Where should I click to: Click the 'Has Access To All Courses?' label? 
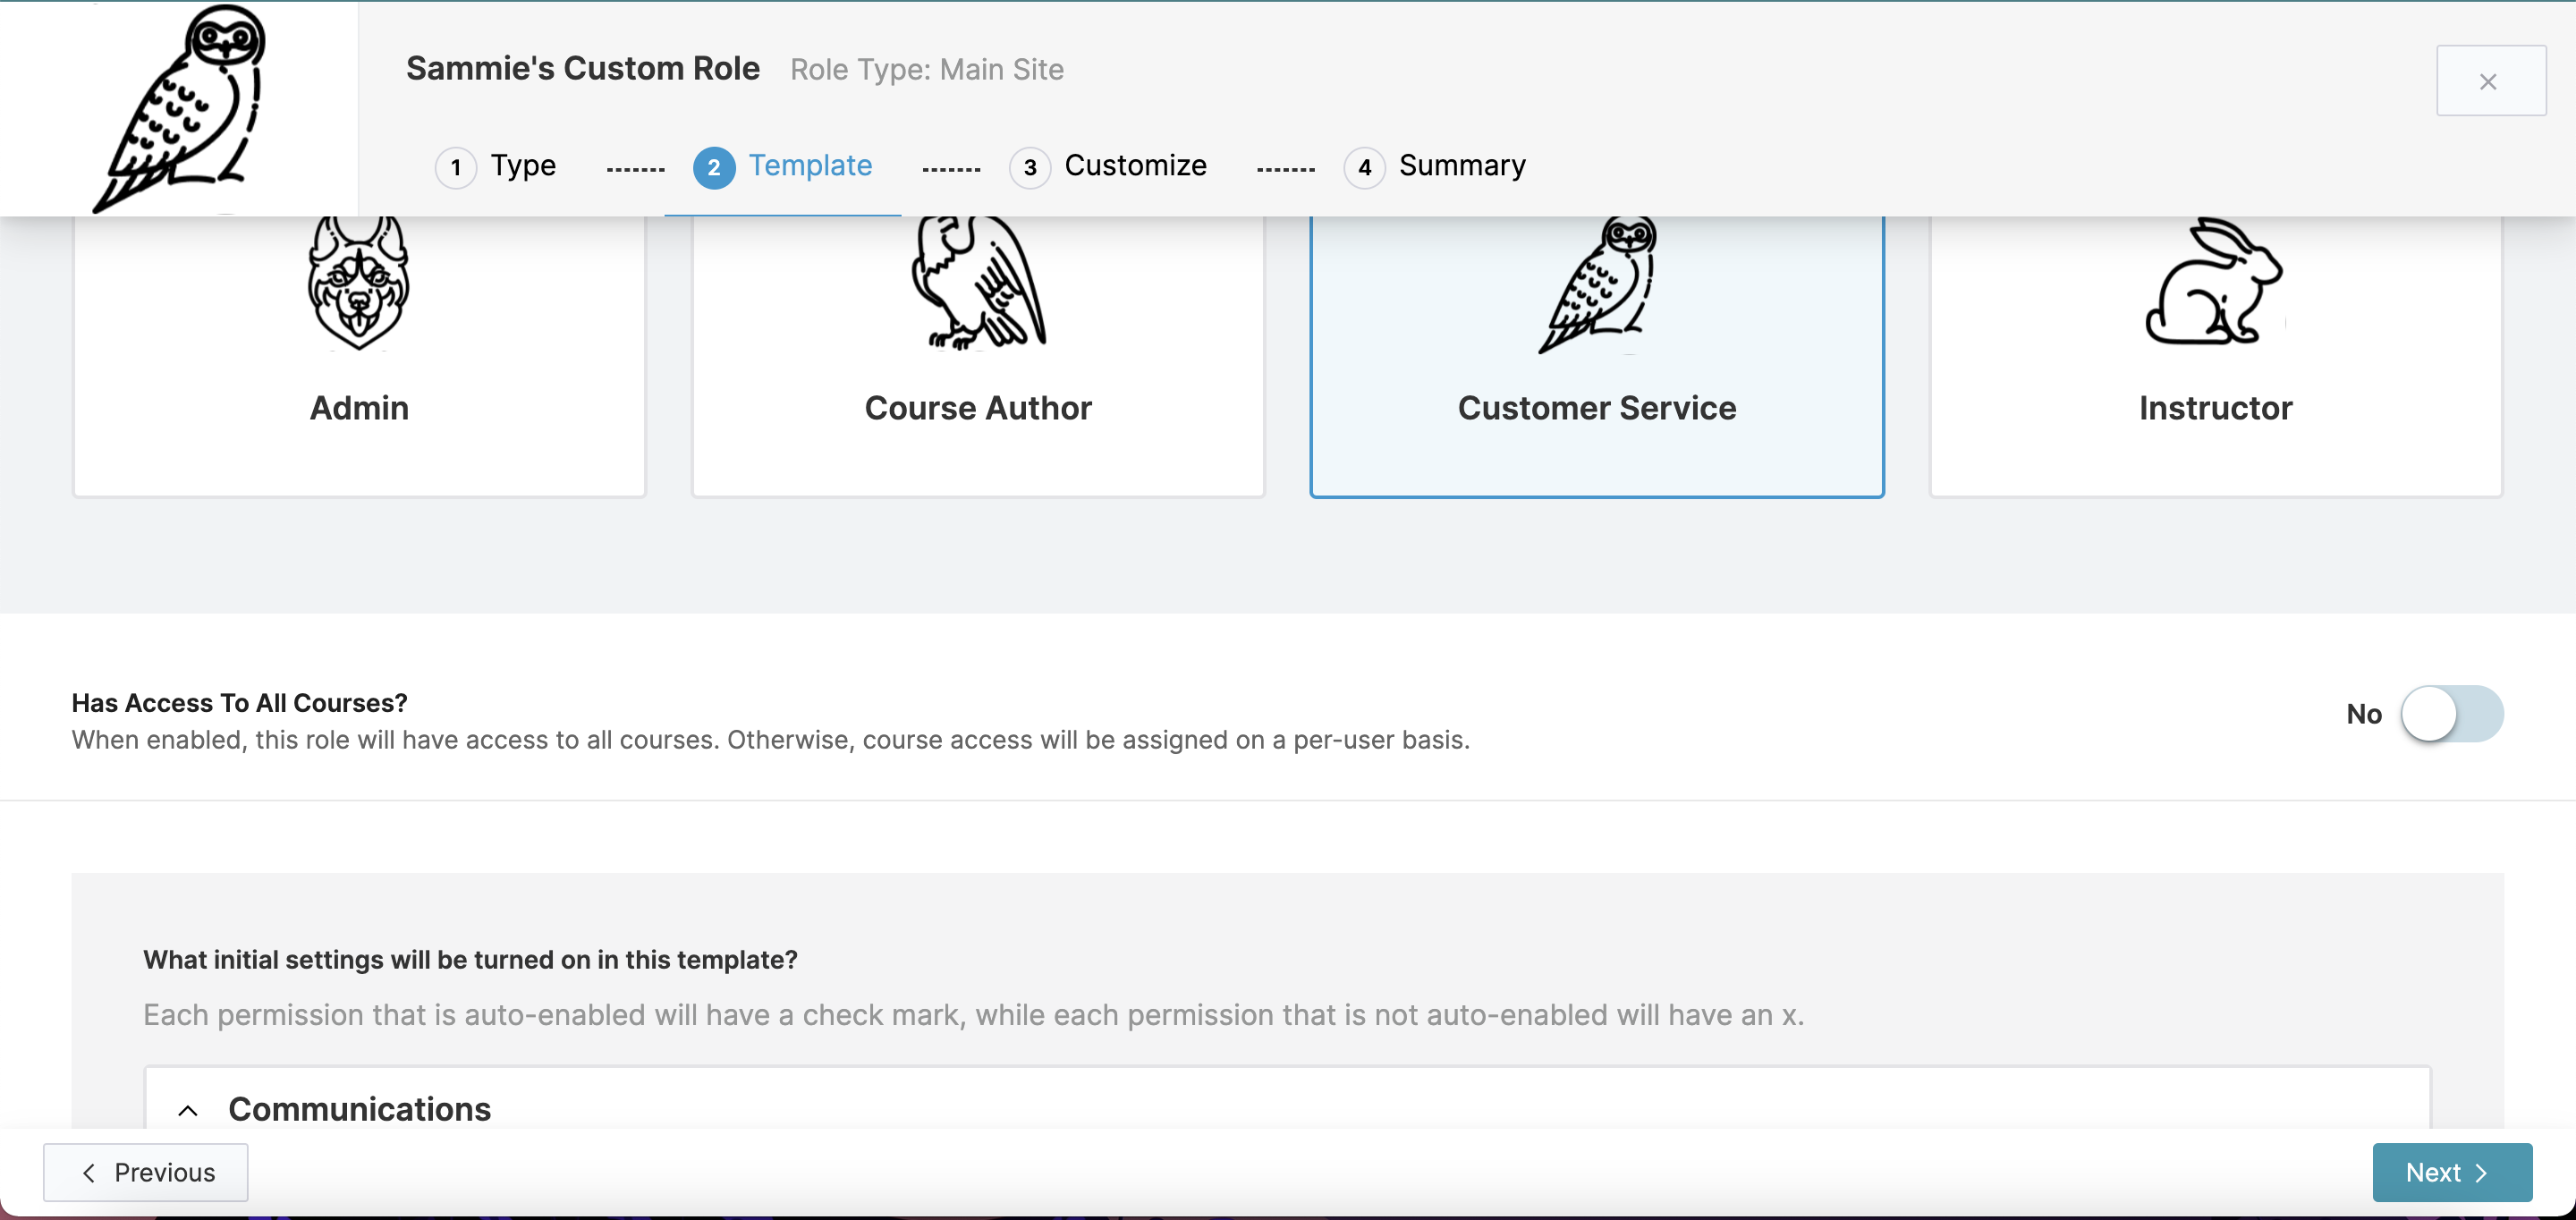tap(240, 703)
